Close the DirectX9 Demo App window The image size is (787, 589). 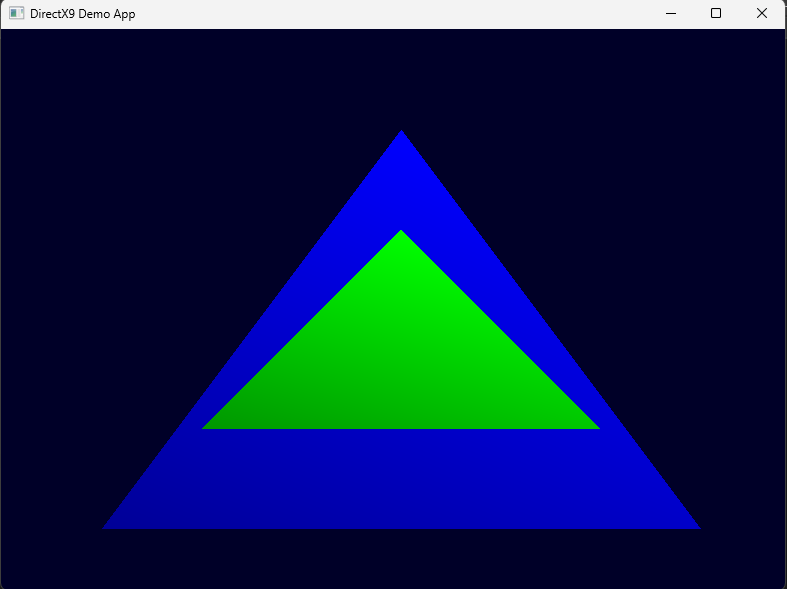point(762,14)
